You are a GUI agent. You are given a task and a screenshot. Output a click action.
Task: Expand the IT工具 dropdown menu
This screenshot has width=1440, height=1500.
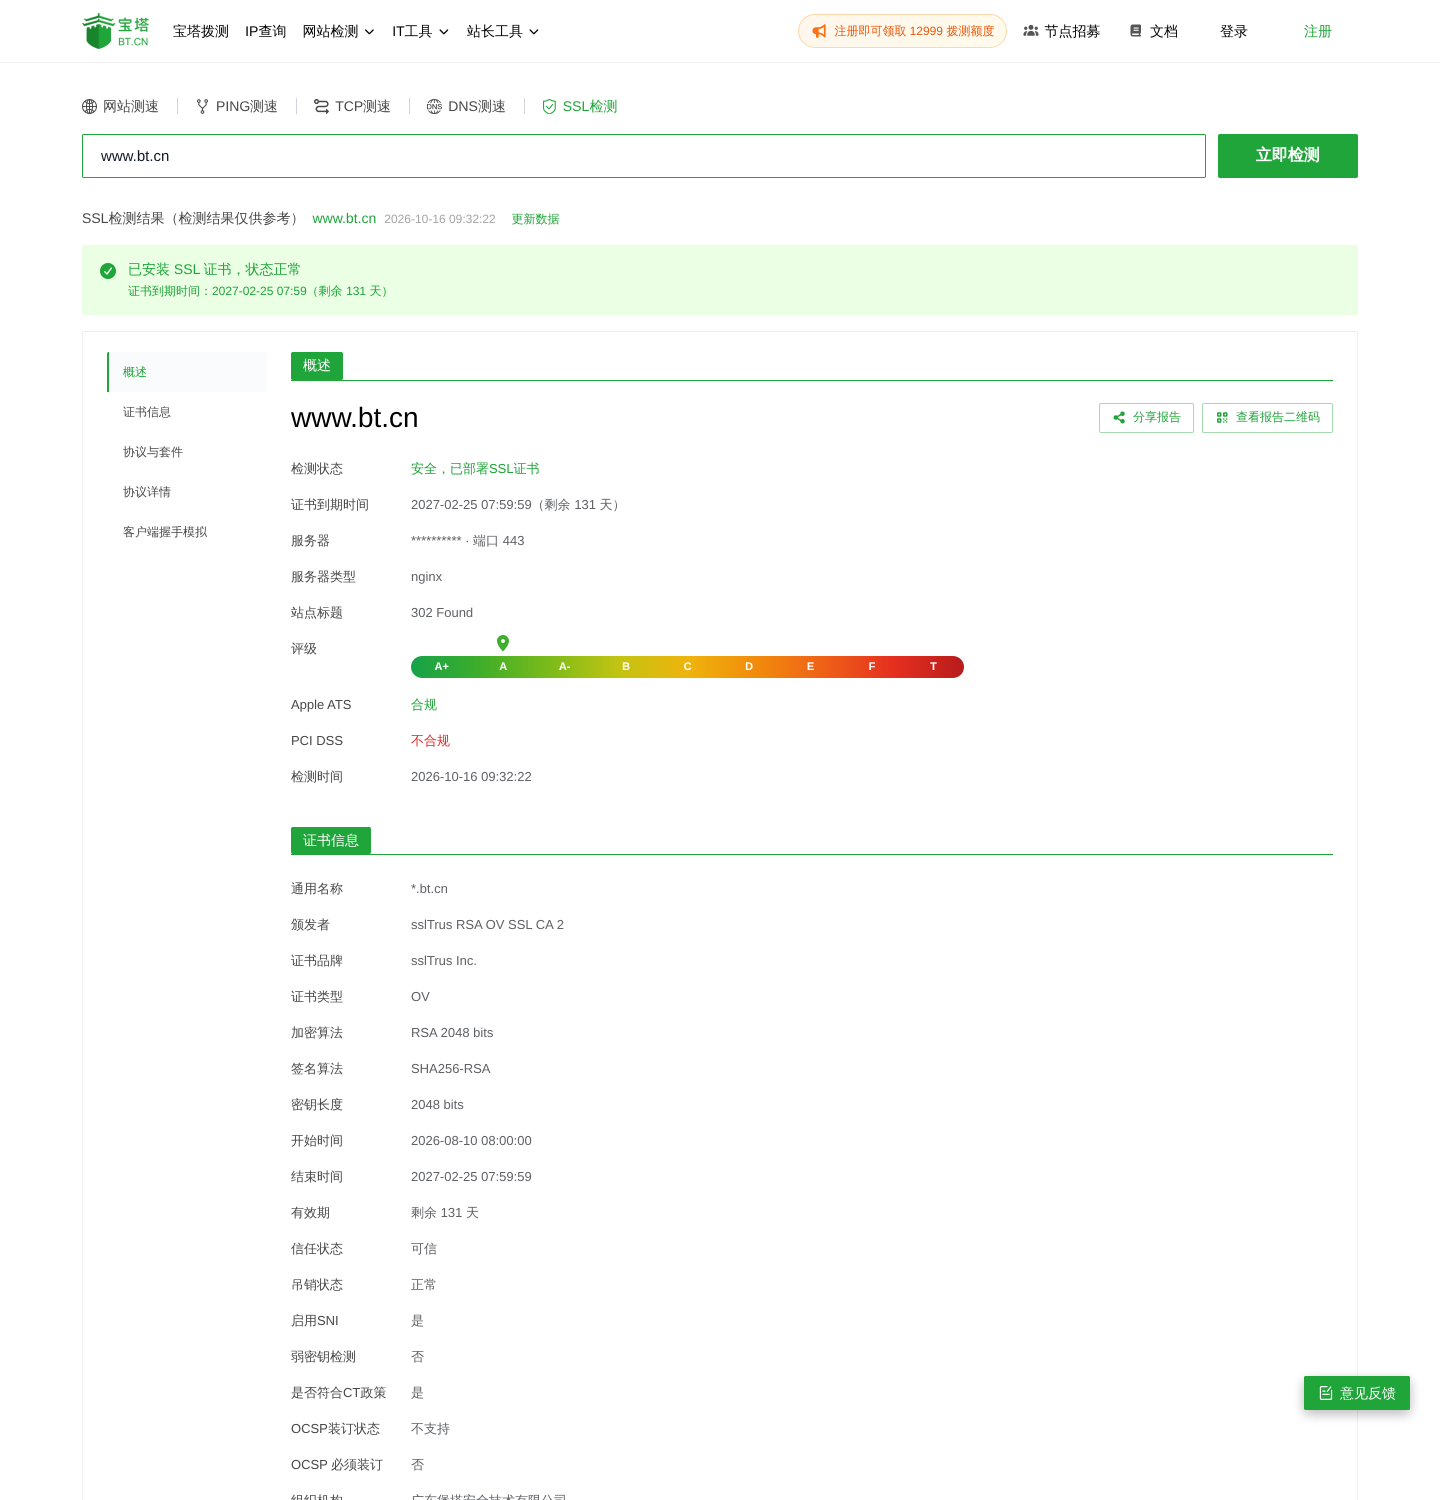pyautogui.click(x=421, y=32)
